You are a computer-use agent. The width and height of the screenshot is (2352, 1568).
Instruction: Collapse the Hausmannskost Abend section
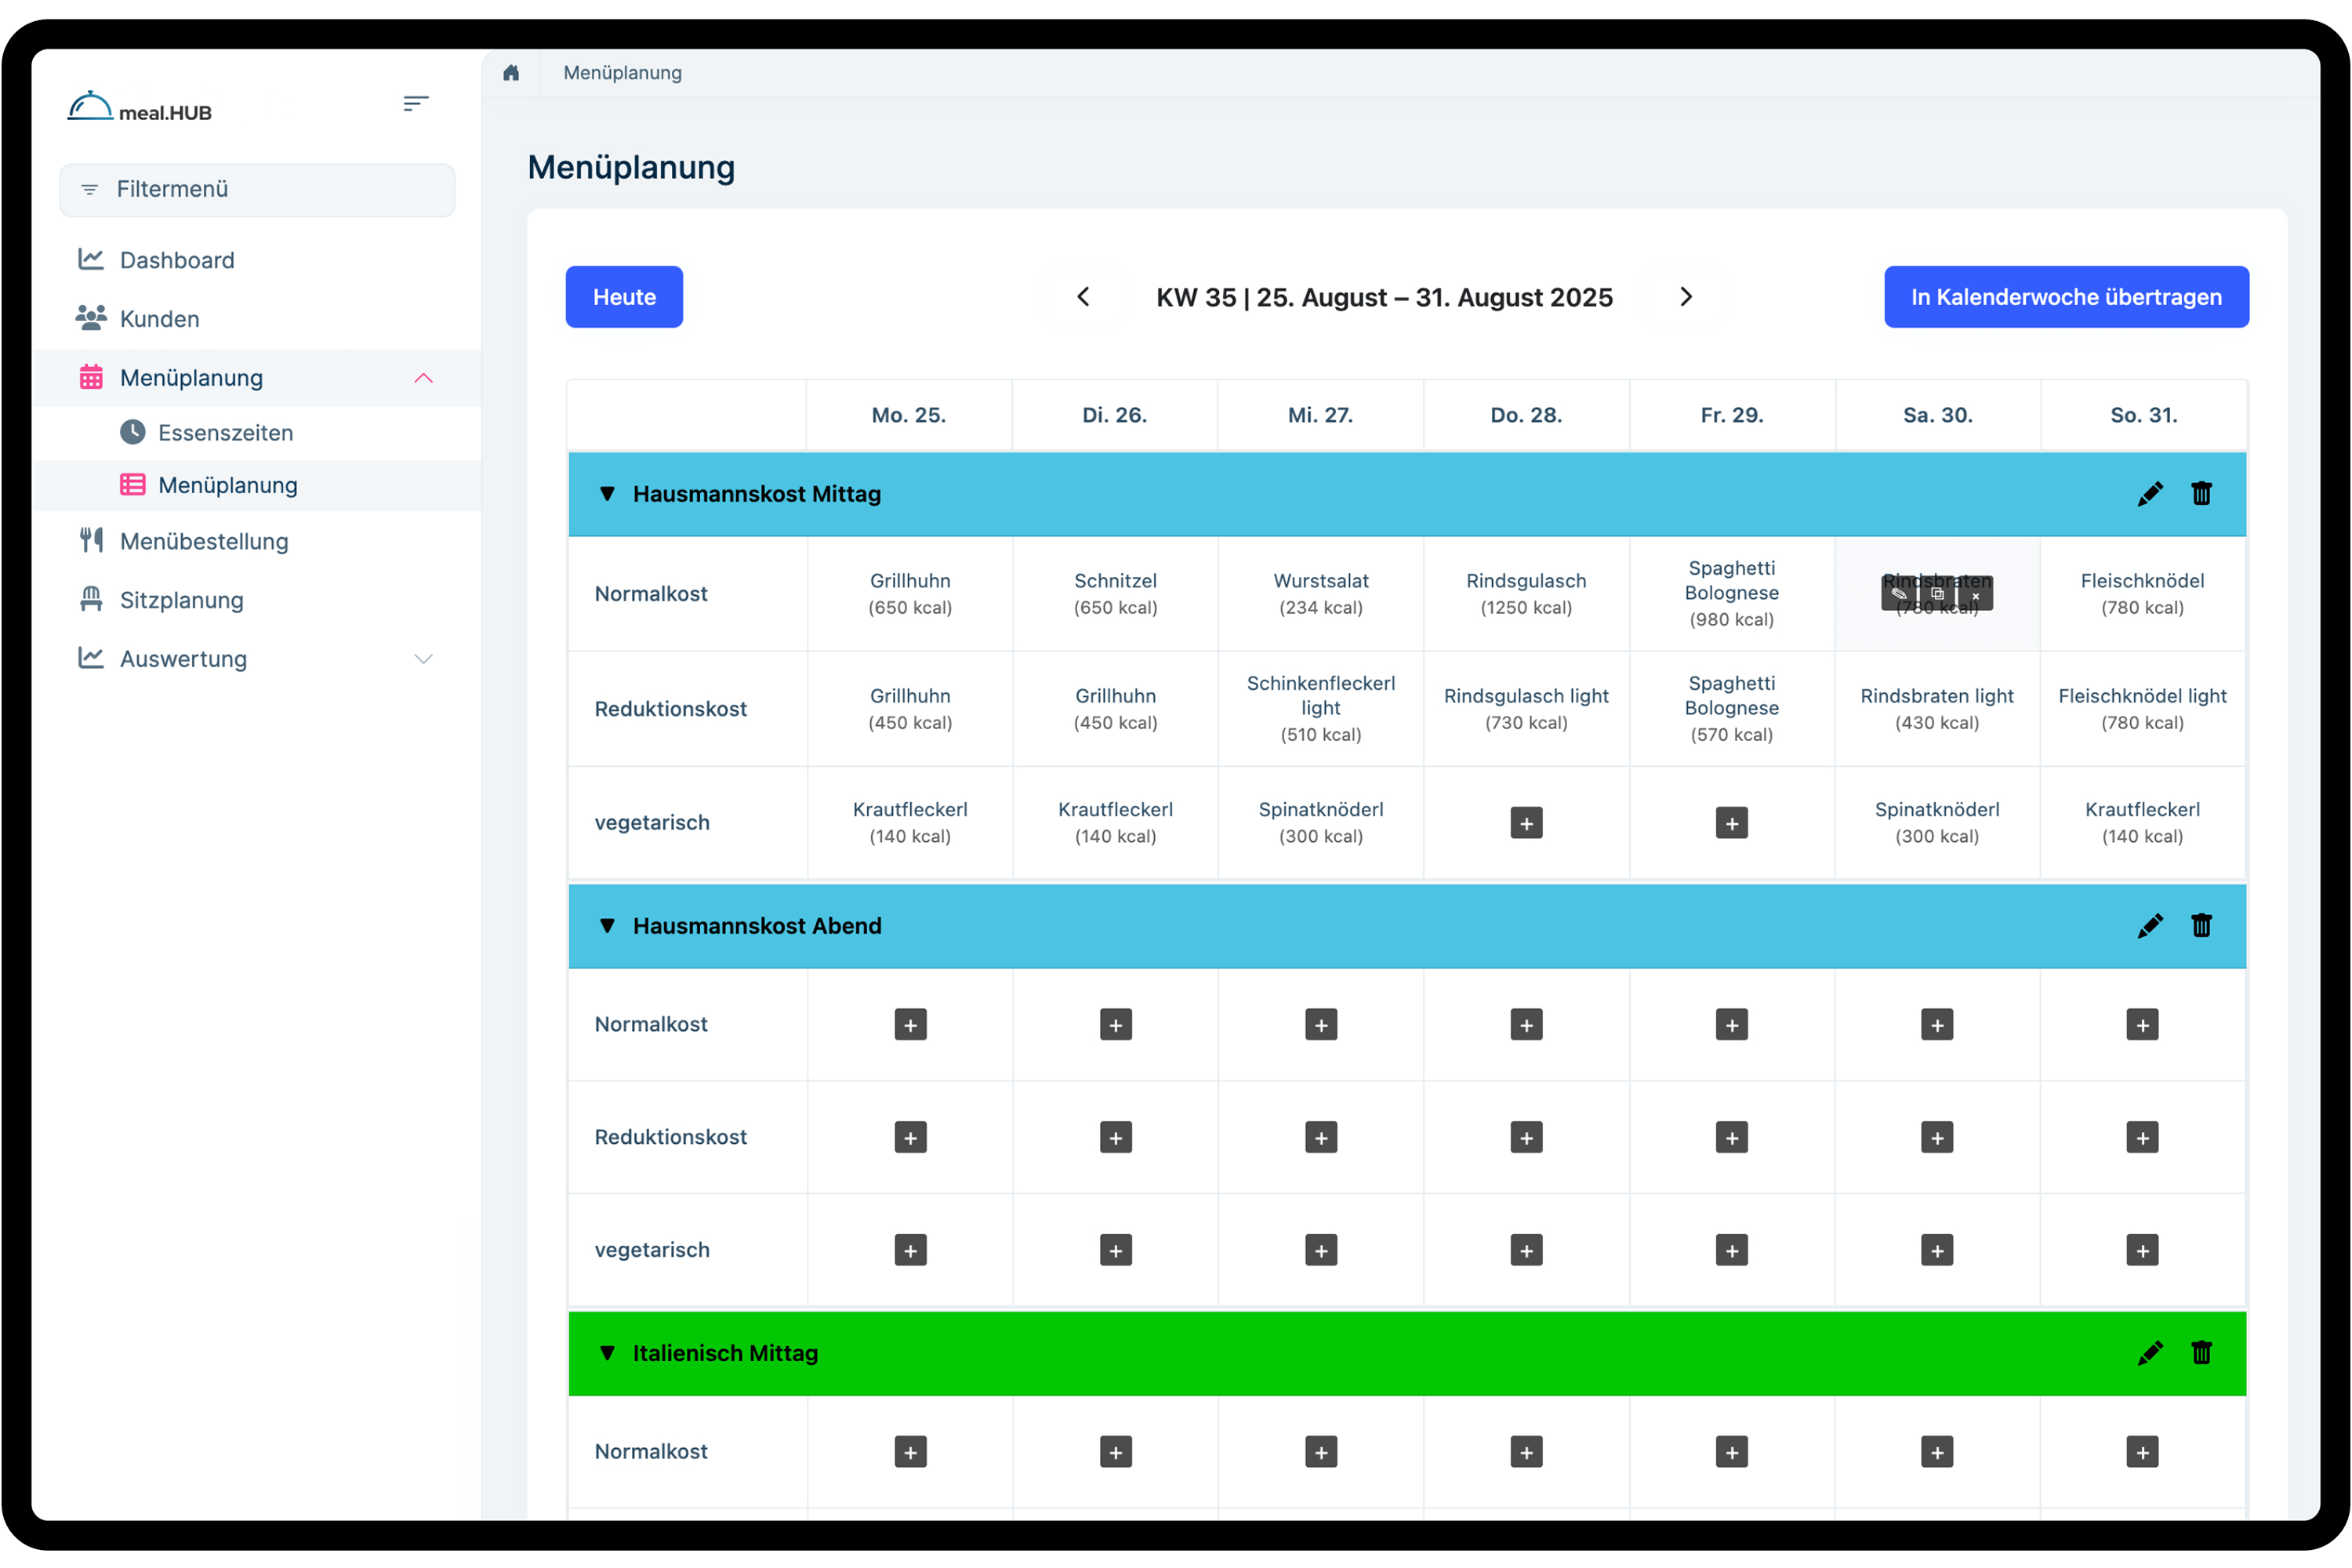[x=607, y=926]
